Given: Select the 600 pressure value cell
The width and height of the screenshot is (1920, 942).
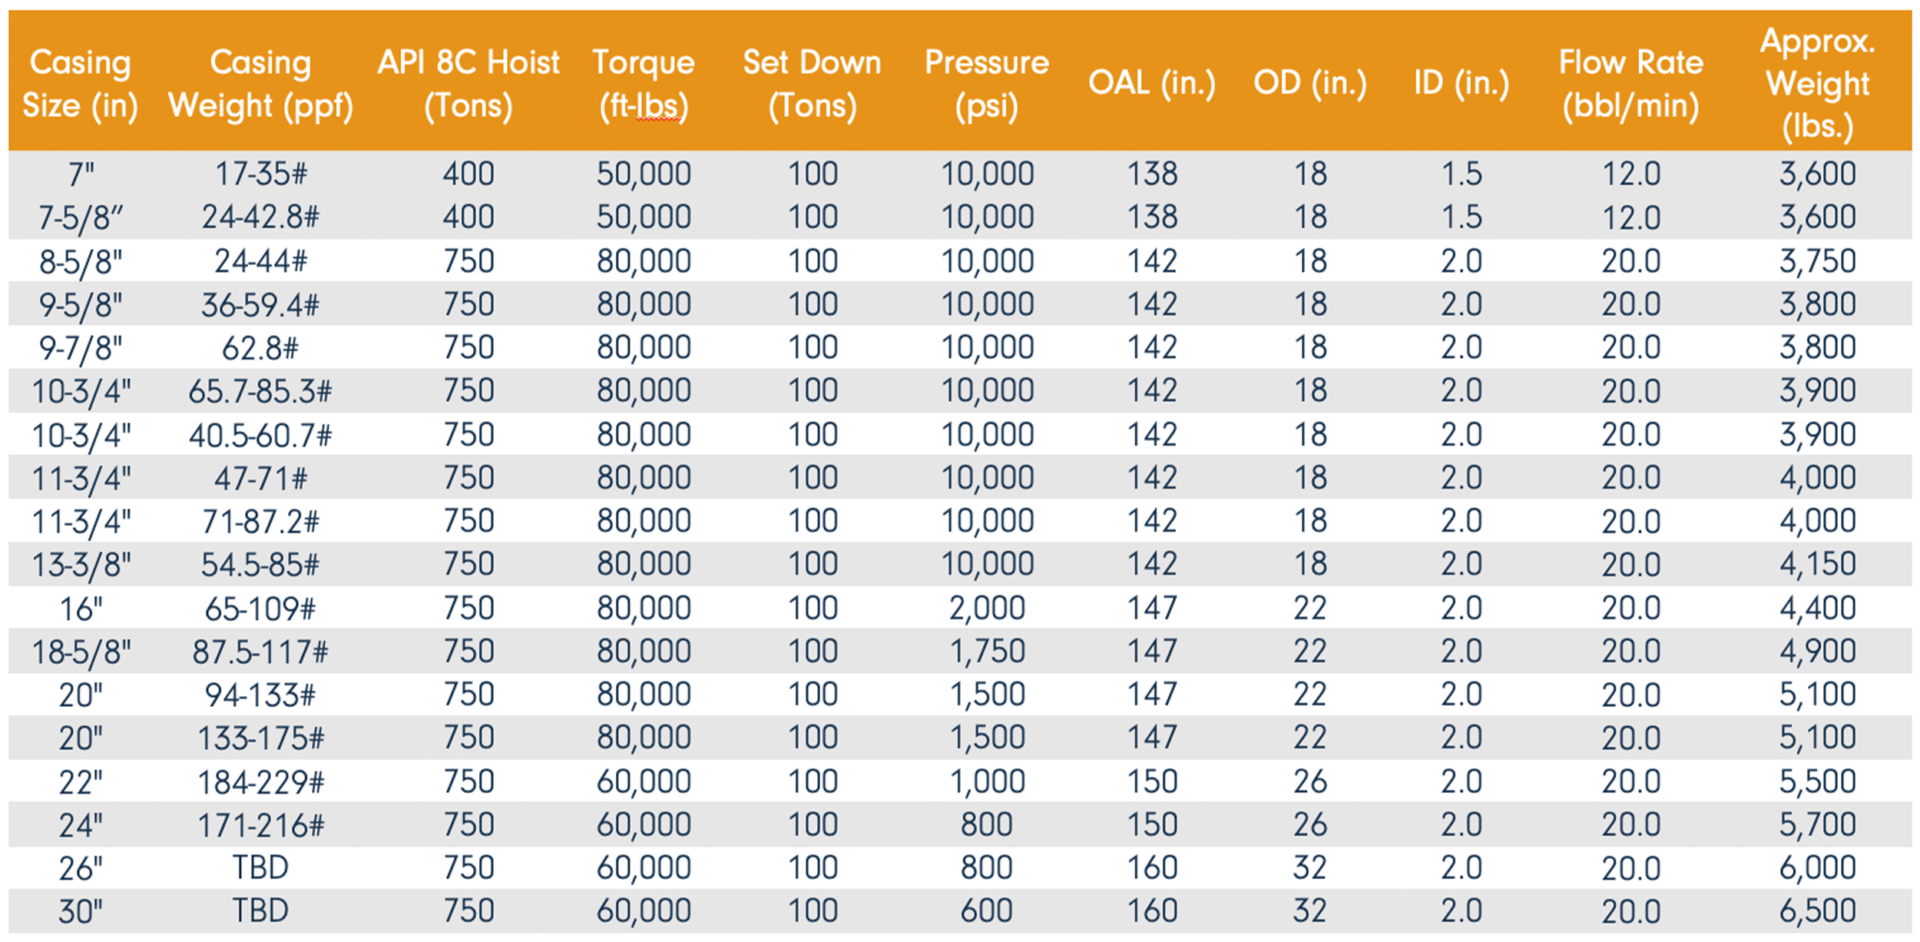Looking at the screenshot, I should click(986, 911).
